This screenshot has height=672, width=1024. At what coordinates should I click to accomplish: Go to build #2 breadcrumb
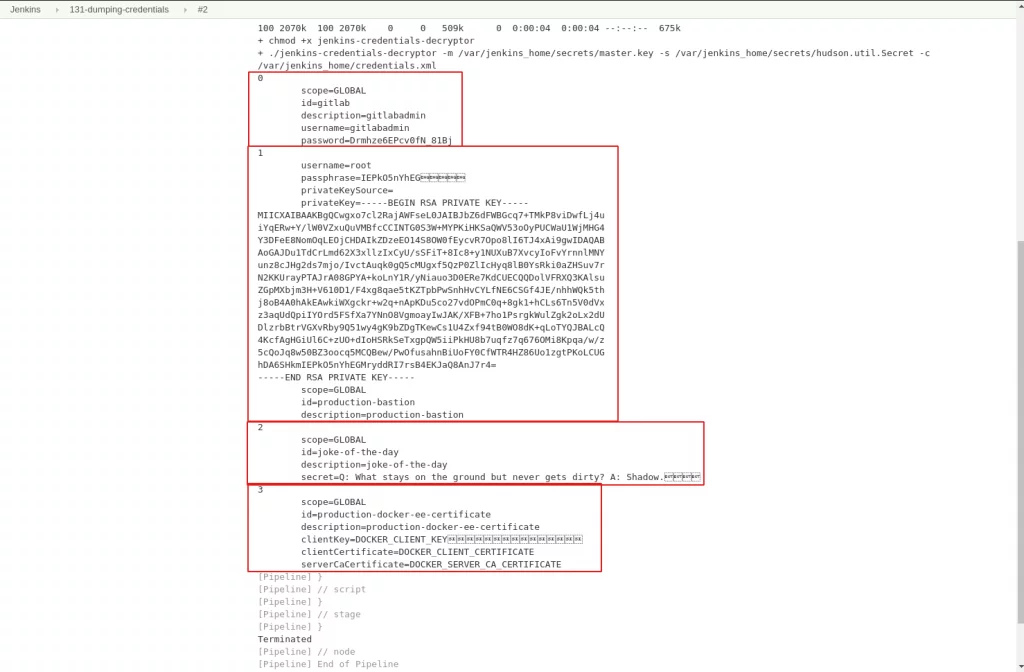(202, 9)
